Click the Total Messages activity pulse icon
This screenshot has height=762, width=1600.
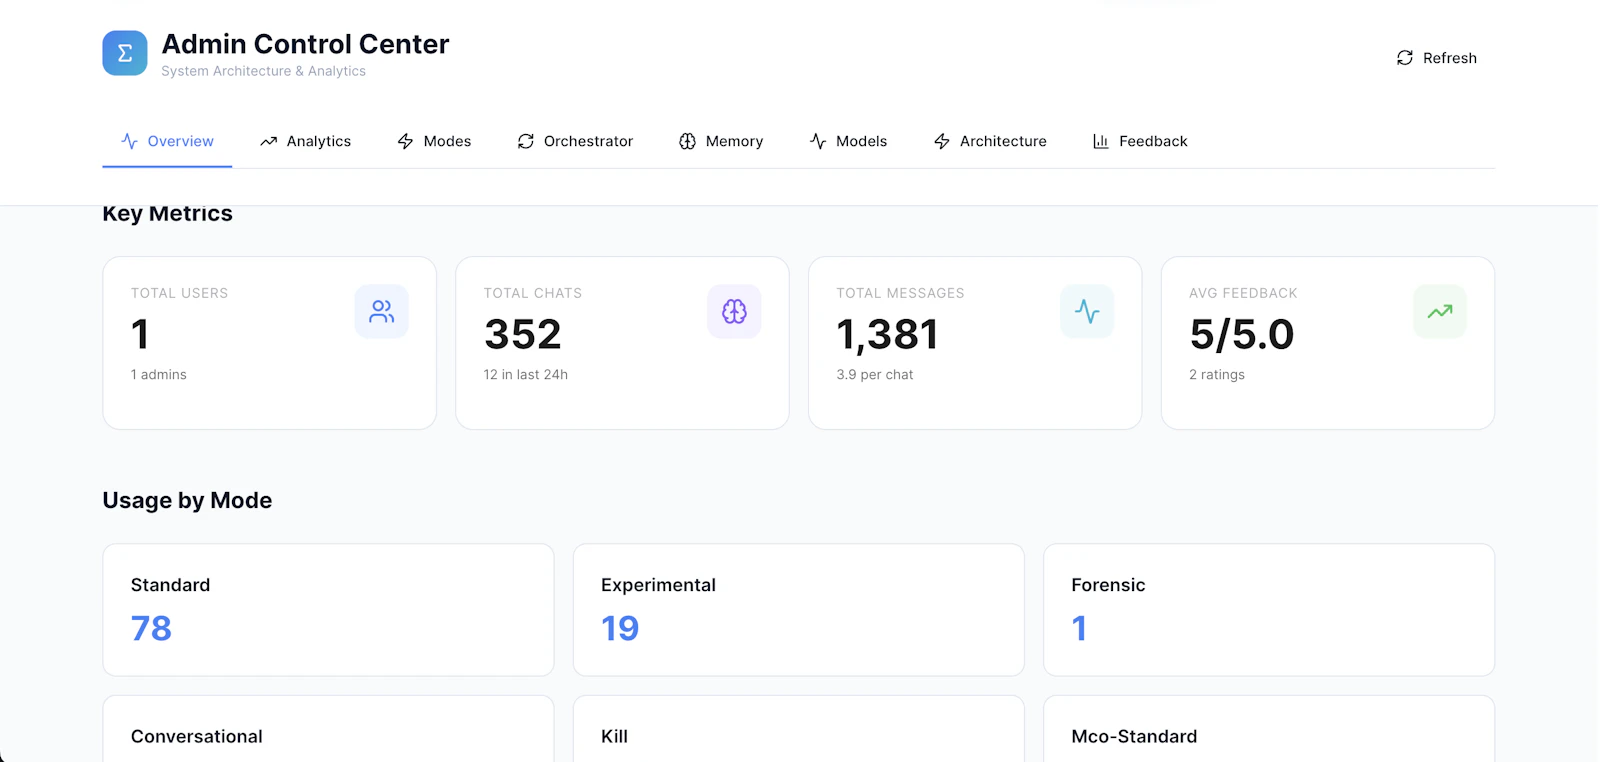point(1087,312)
